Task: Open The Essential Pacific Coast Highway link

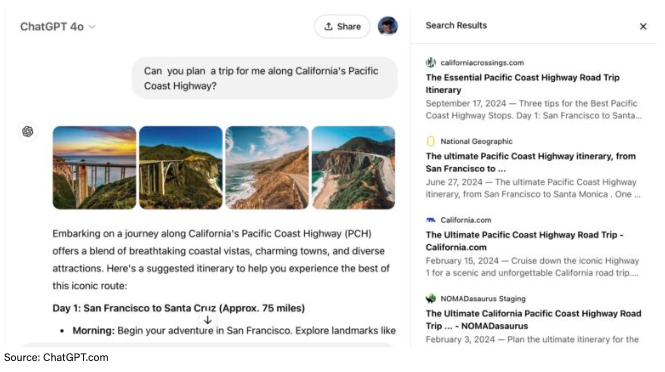Action: click(x=522, y=84)
